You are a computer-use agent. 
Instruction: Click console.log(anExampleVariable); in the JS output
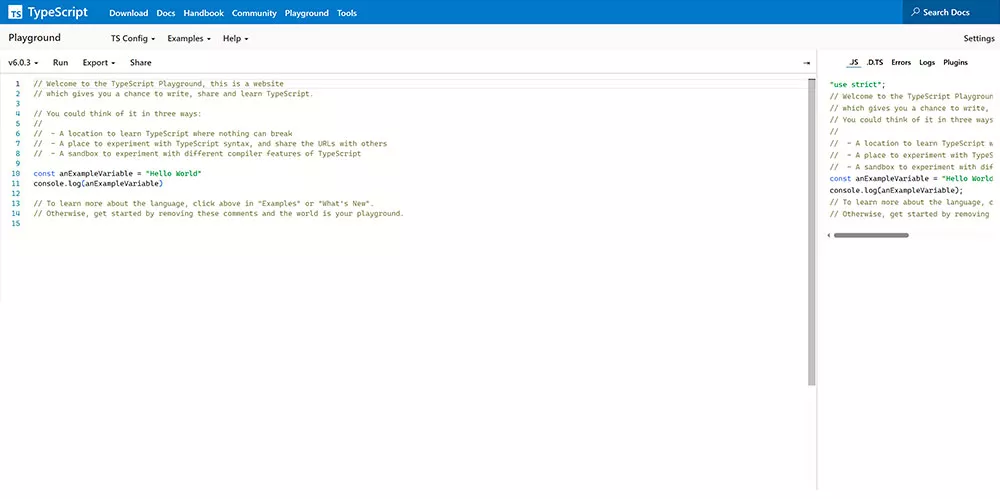pyautogui.click(x=896, y=190)
